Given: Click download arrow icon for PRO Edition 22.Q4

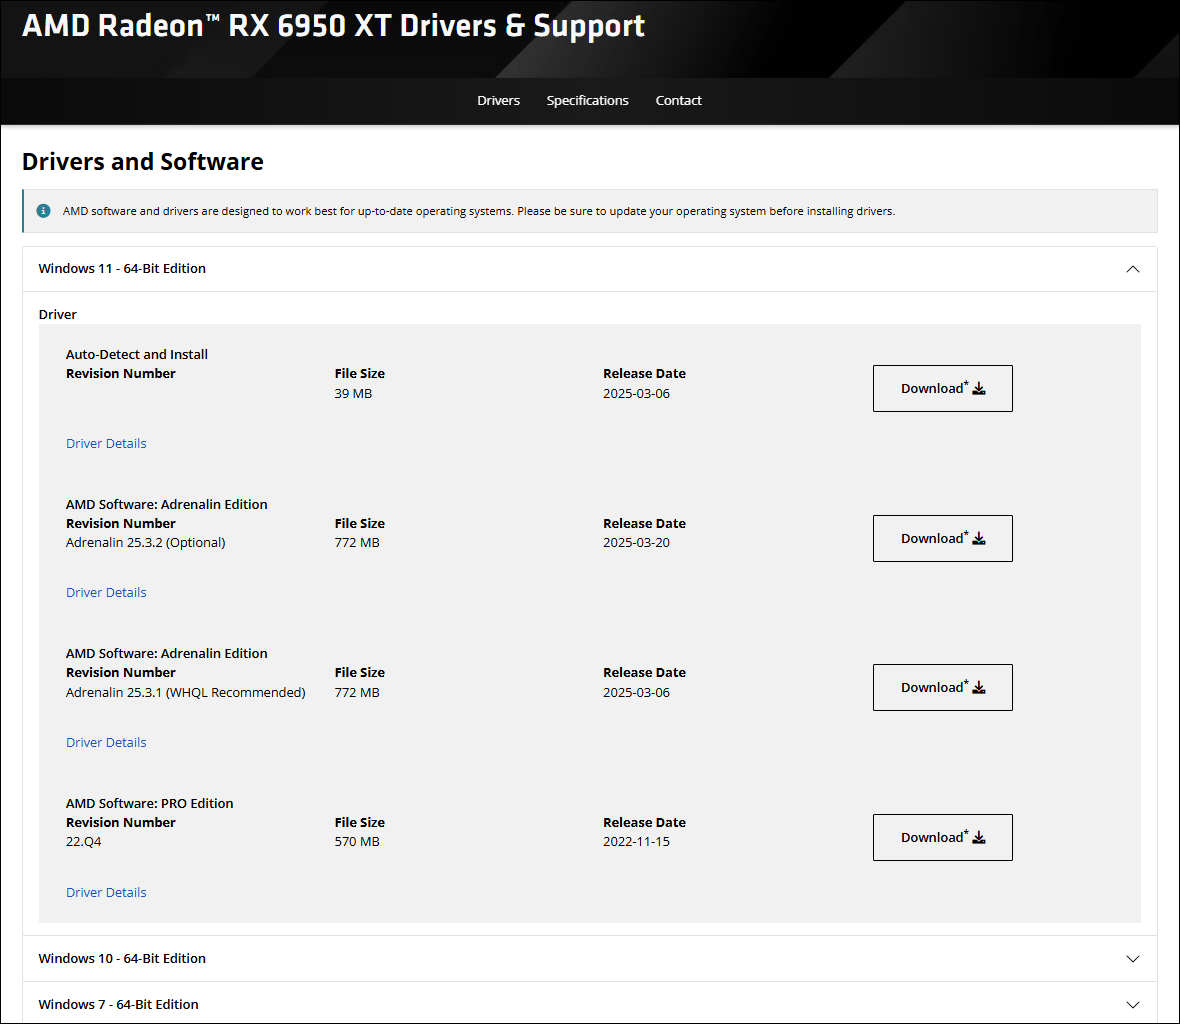Looking at the screenshot, I should pyautogui.click(x=979, y=838).
